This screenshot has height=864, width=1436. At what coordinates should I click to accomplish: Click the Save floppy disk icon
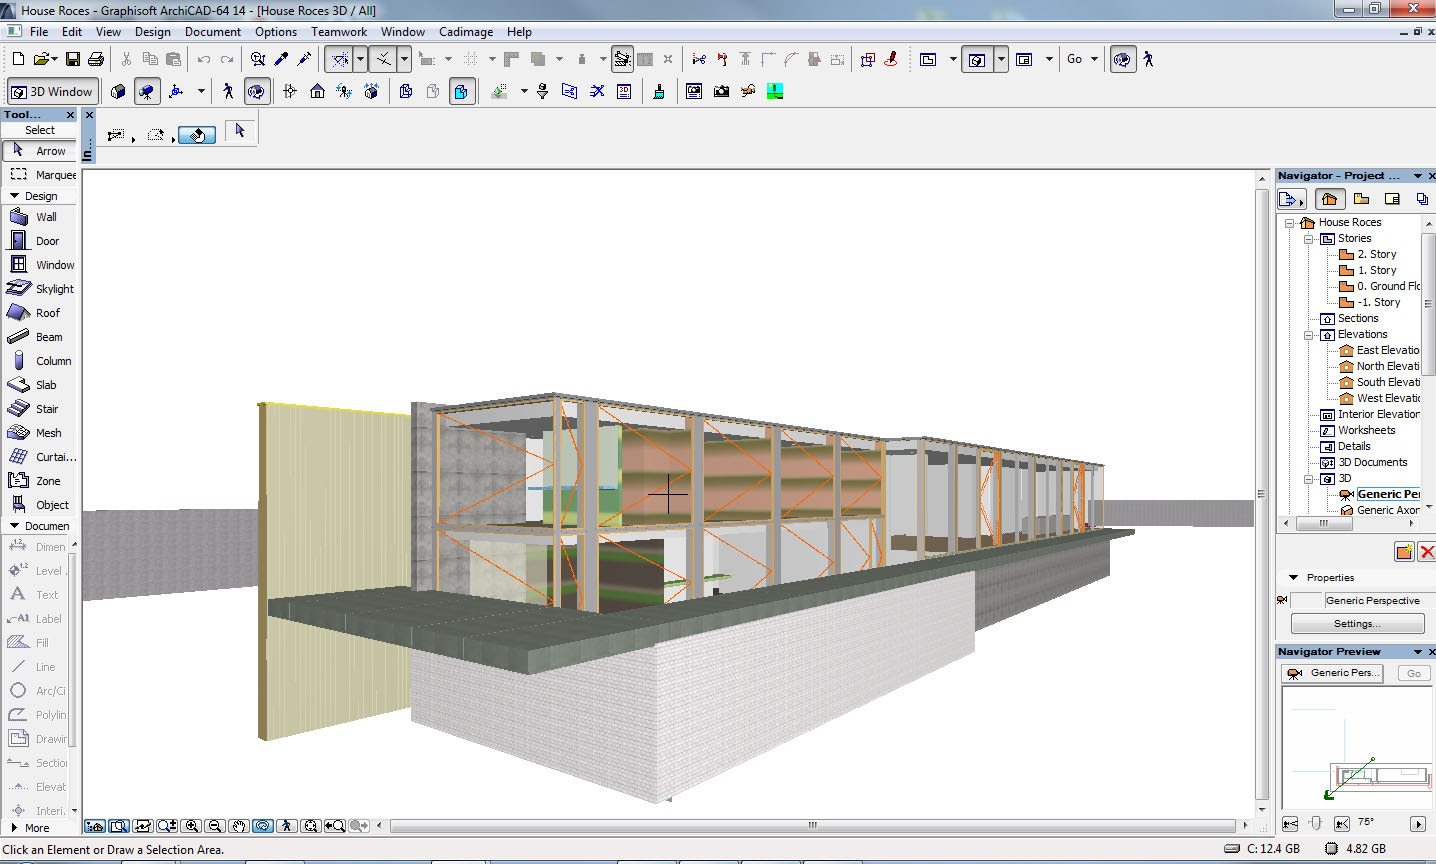(73, 60)
